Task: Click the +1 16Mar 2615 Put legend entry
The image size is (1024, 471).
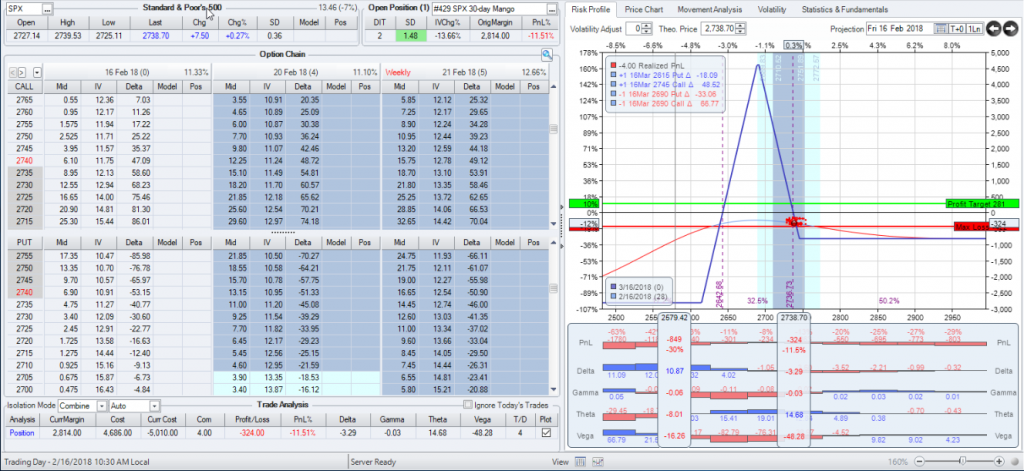Action: [666, 75]
